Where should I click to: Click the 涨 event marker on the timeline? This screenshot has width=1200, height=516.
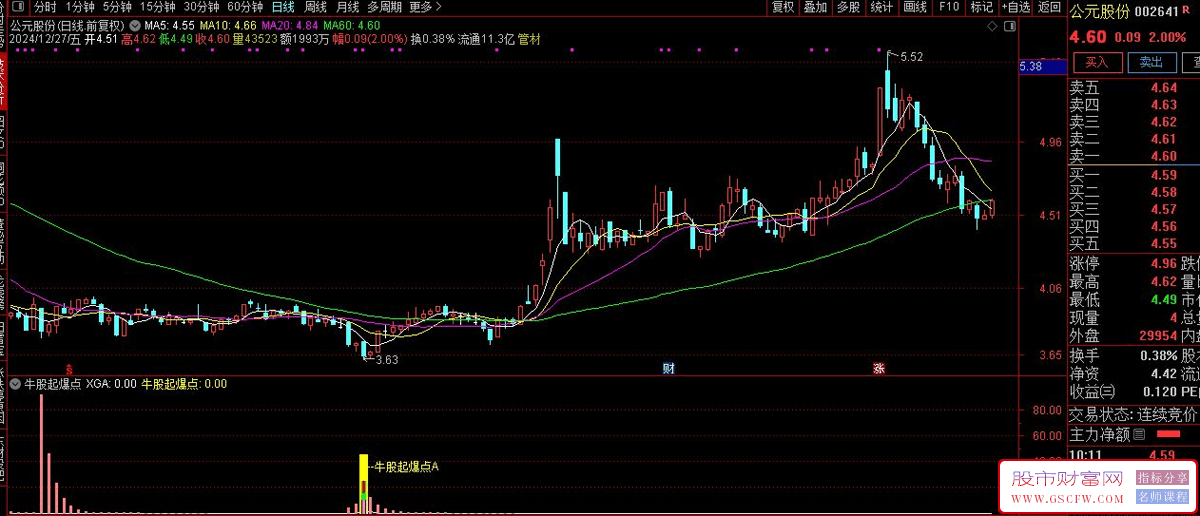point(879,368)
